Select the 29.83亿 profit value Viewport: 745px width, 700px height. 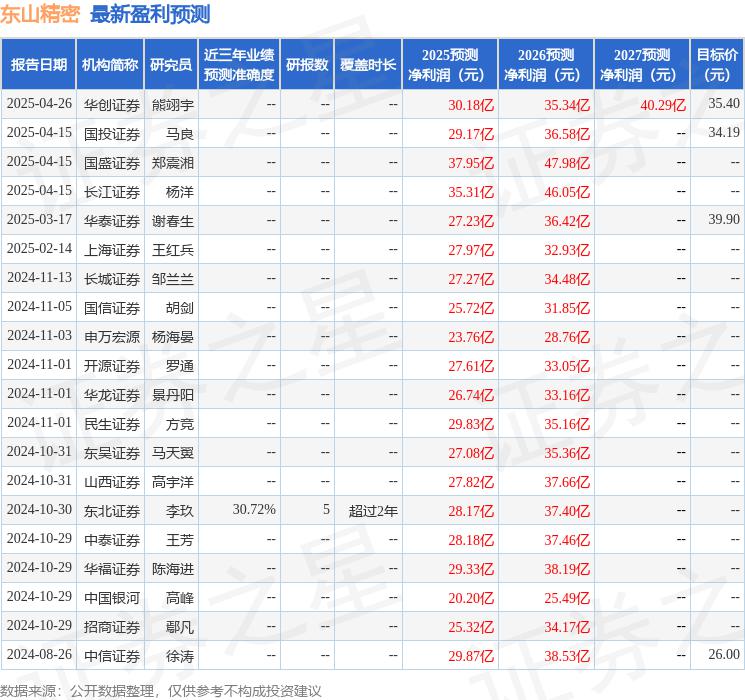click(x=471, y=424)
